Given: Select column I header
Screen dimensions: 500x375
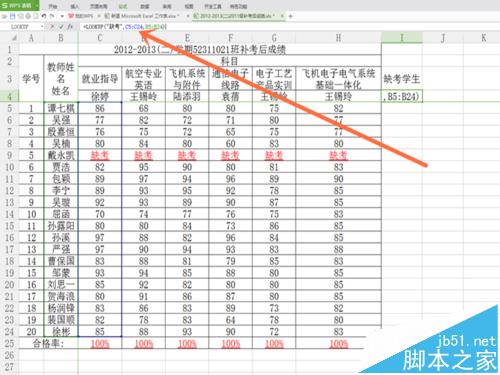Looking at the screenshot, I should pyautogui.click(x=402, y=38).
